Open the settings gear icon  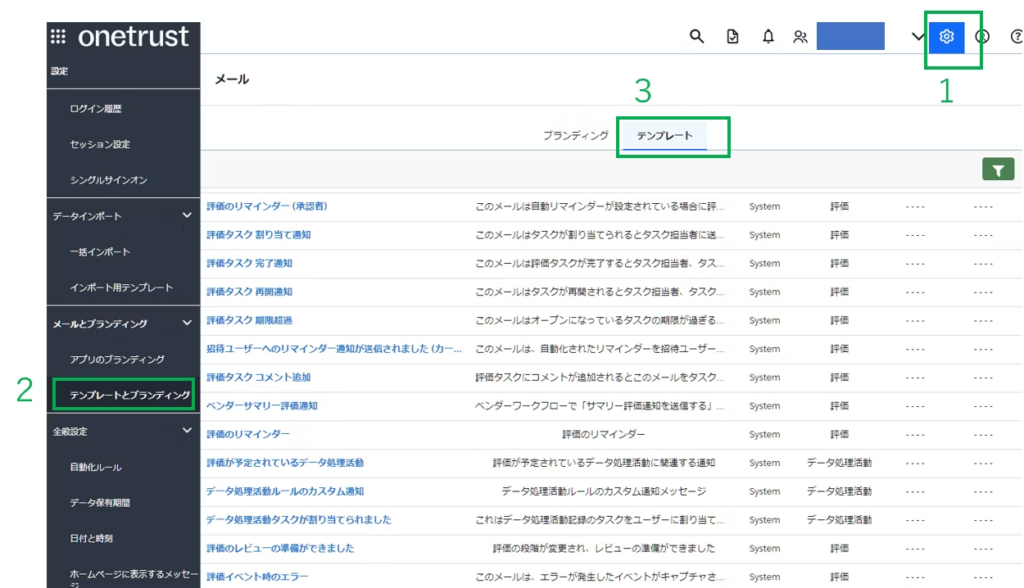(x=947, y=37)
